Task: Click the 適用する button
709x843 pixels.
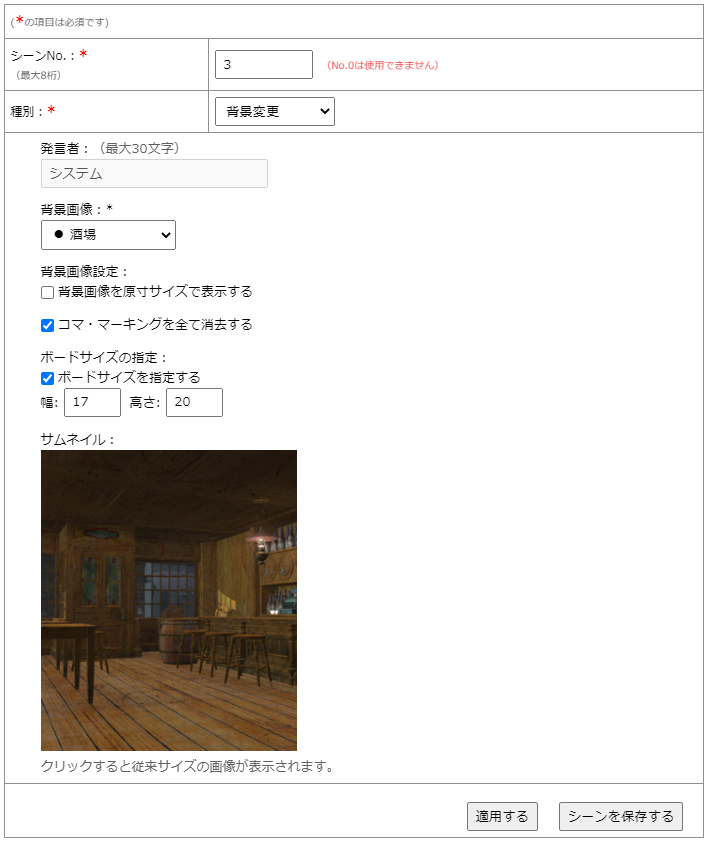Action: [x=502, y=816]
